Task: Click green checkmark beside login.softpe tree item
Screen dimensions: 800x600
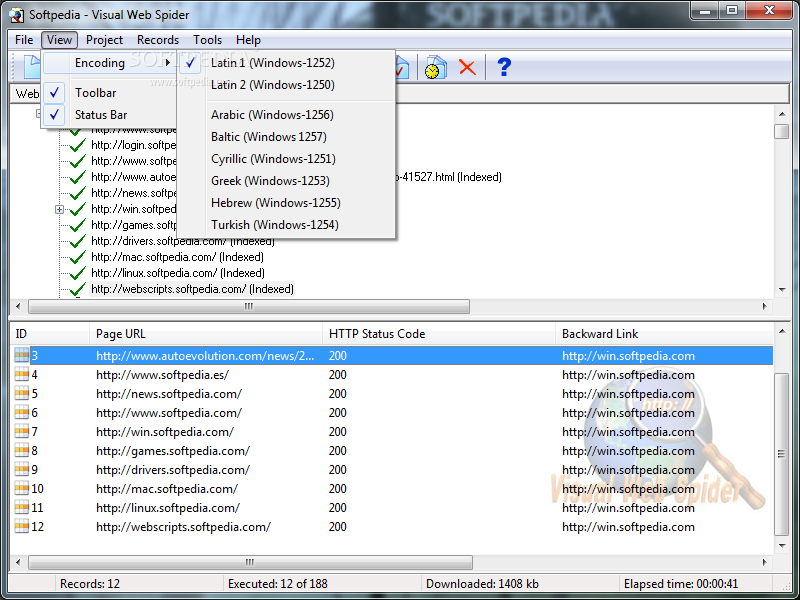Action: (77, 145)
